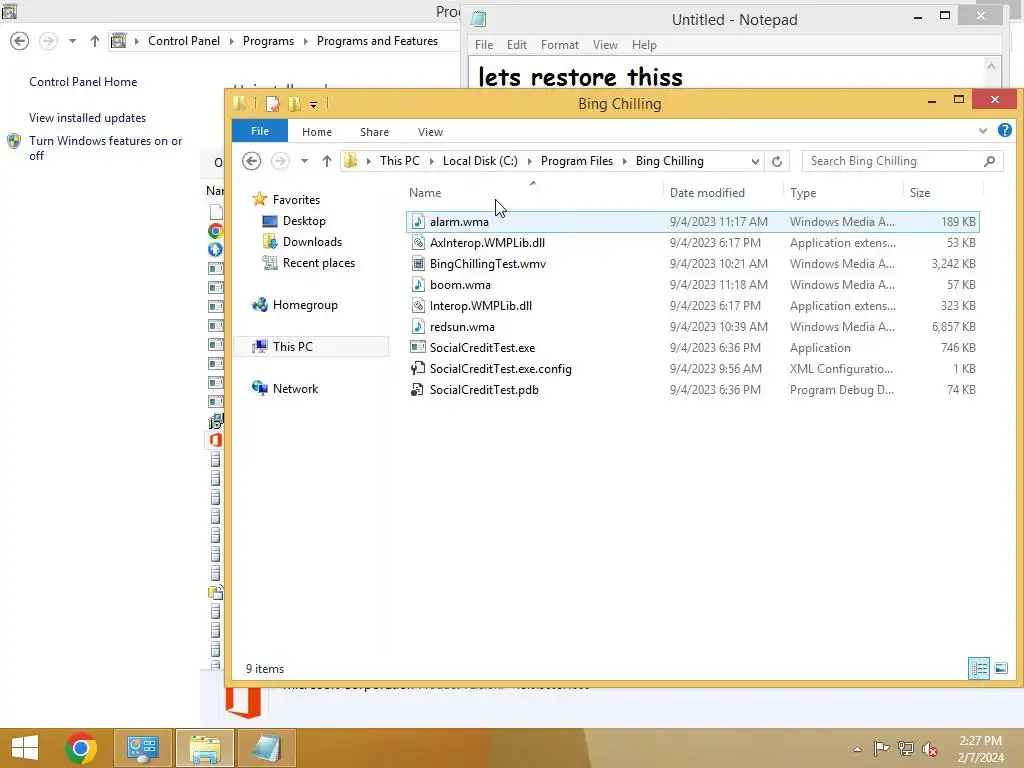Select AxInterop.WMPLib.dll file

point(692,243)
